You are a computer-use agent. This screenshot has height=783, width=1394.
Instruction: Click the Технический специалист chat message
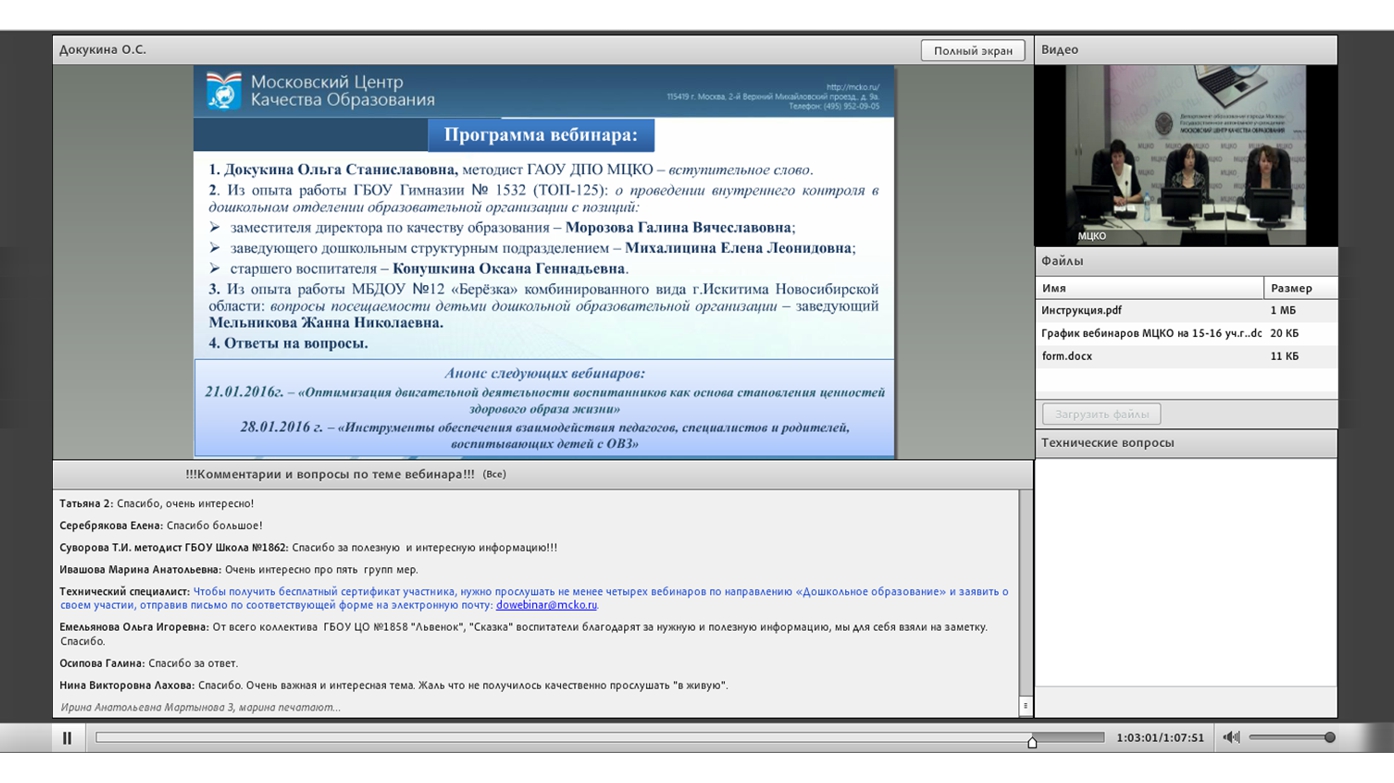[534, 598]
